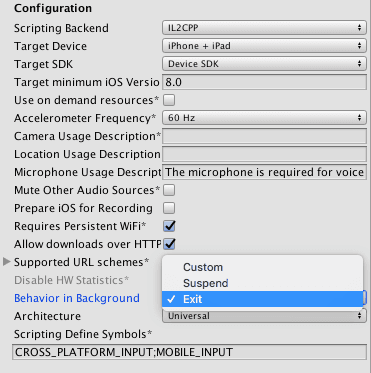The image size is (371, 373).
Task: Open the Accelerometer Frequency dropdown
Action: pyautogui.click(x=264, y=118)
